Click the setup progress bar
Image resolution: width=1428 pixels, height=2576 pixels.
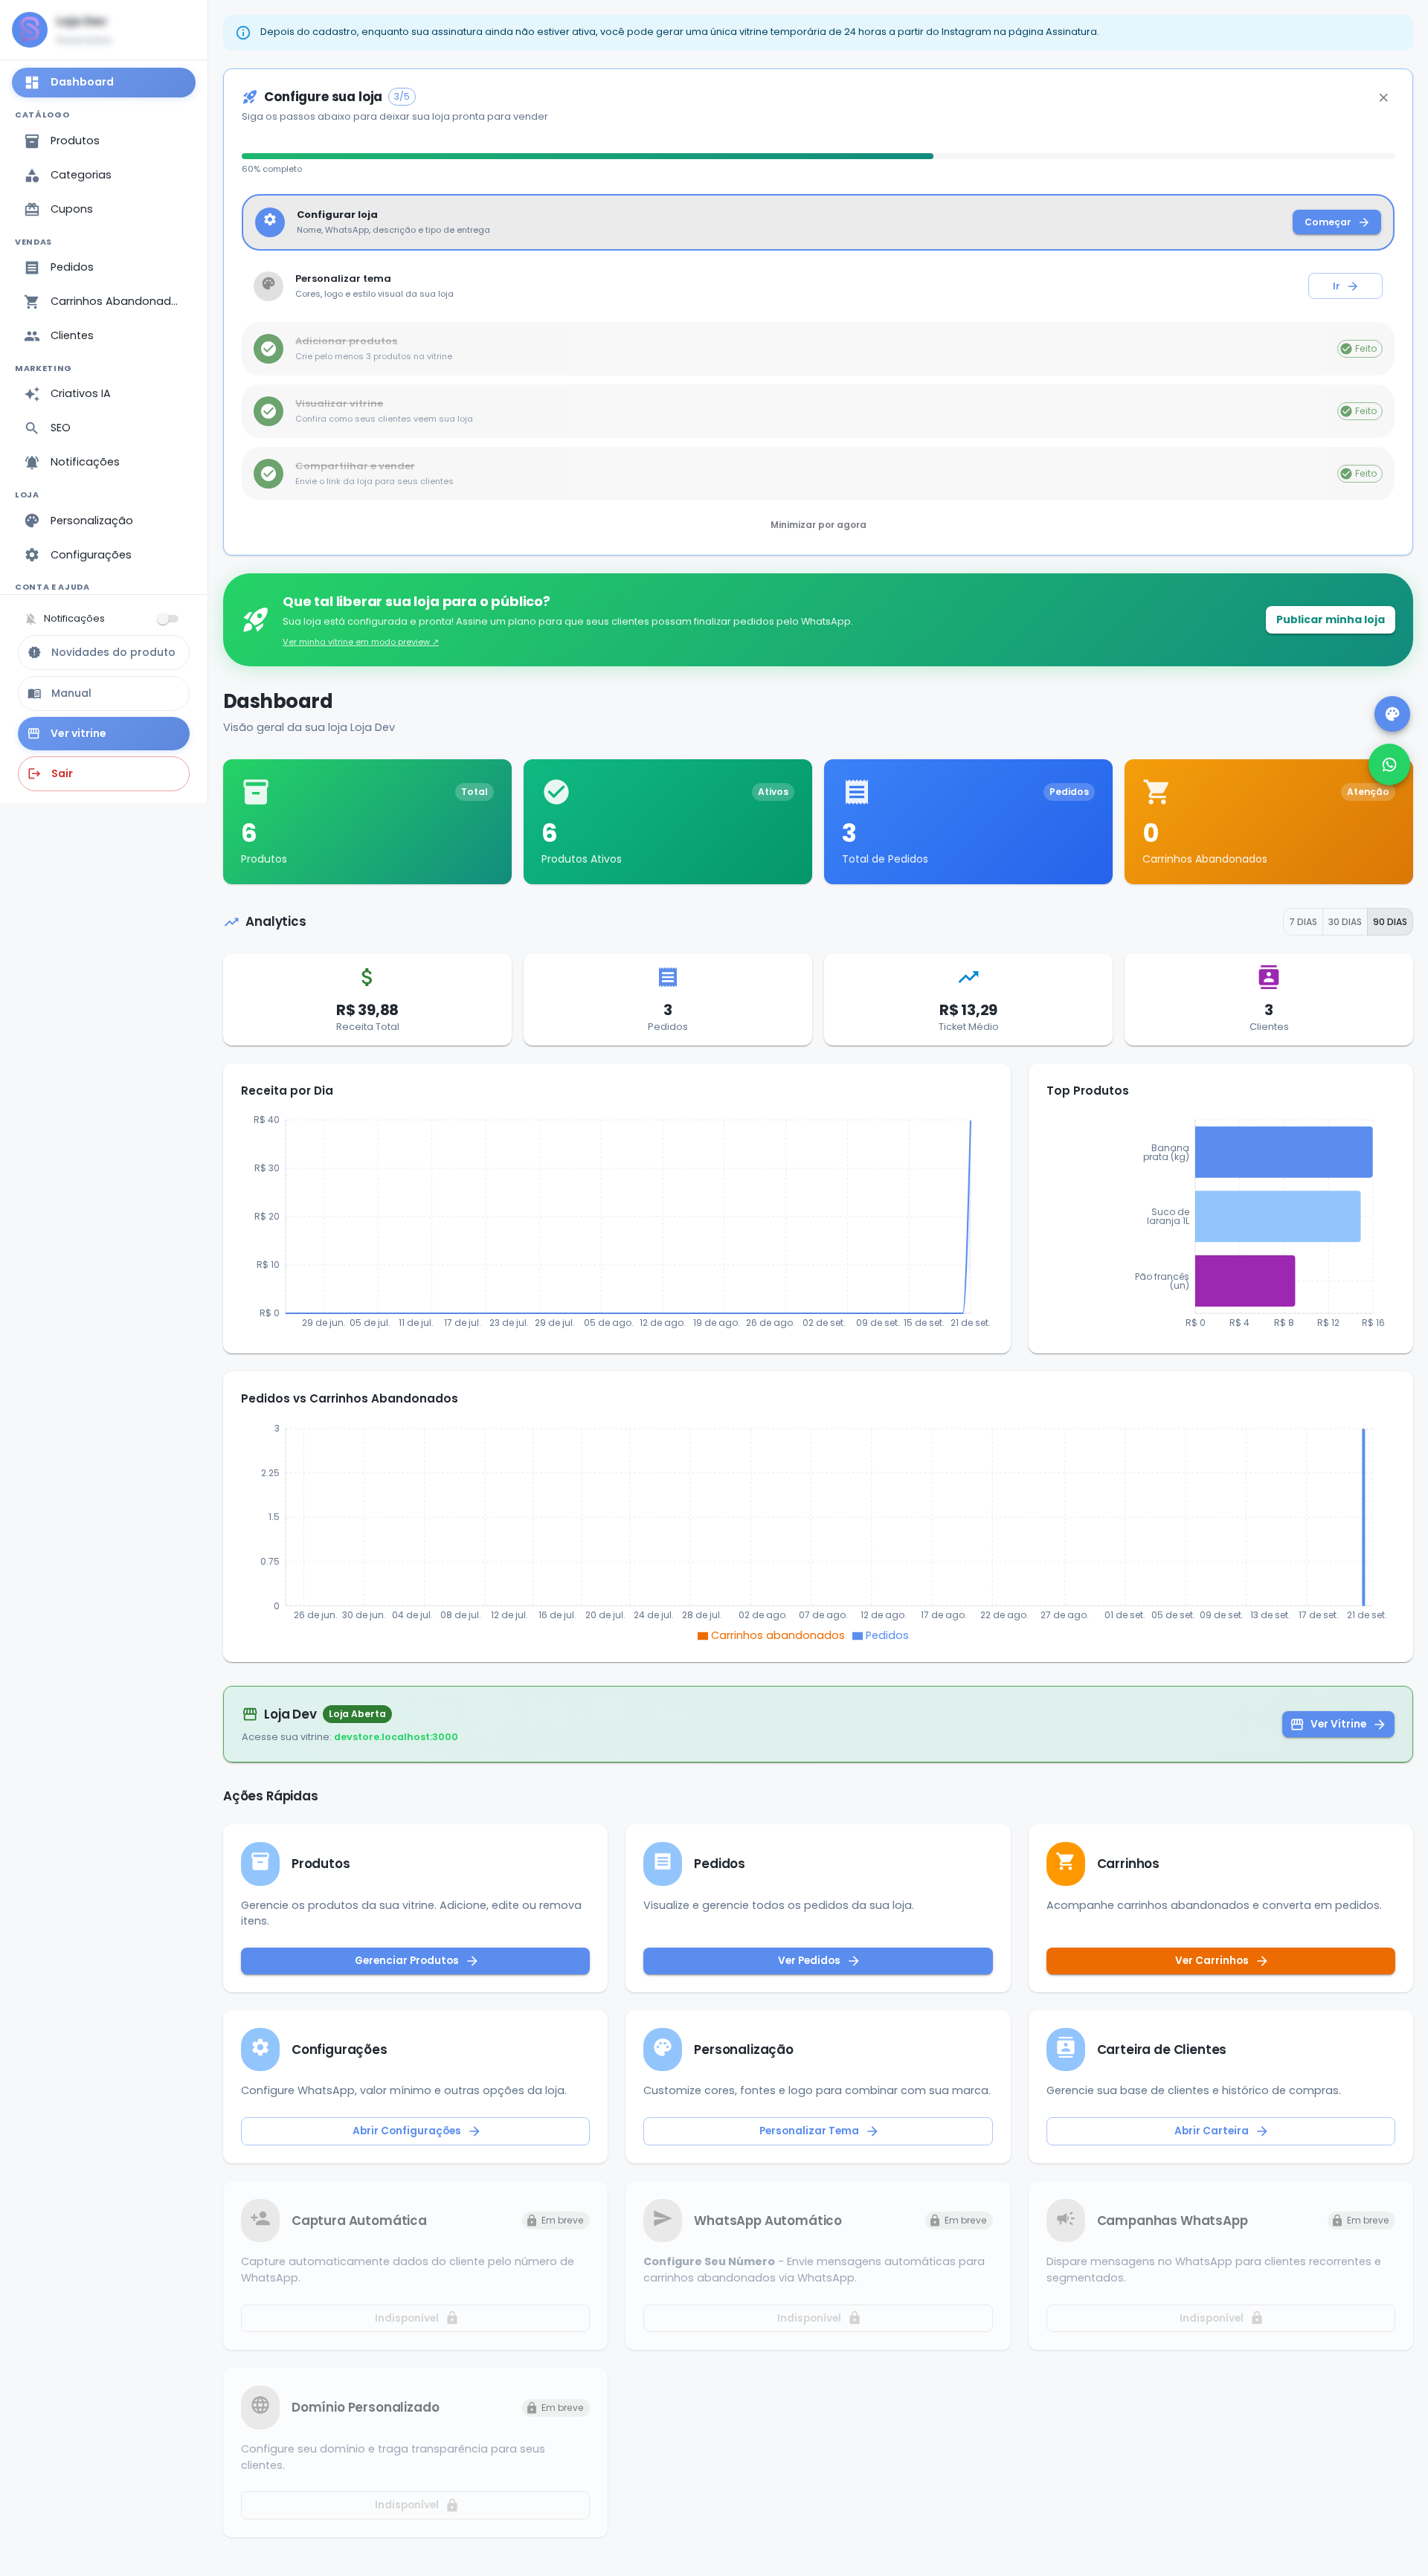[818, 156]
